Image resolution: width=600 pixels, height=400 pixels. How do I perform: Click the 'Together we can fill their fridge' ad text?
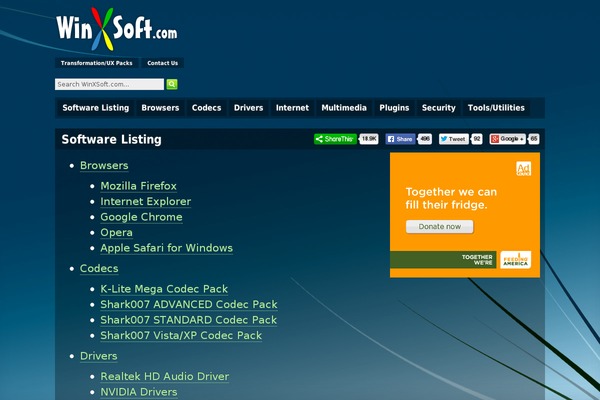point(451,198)
